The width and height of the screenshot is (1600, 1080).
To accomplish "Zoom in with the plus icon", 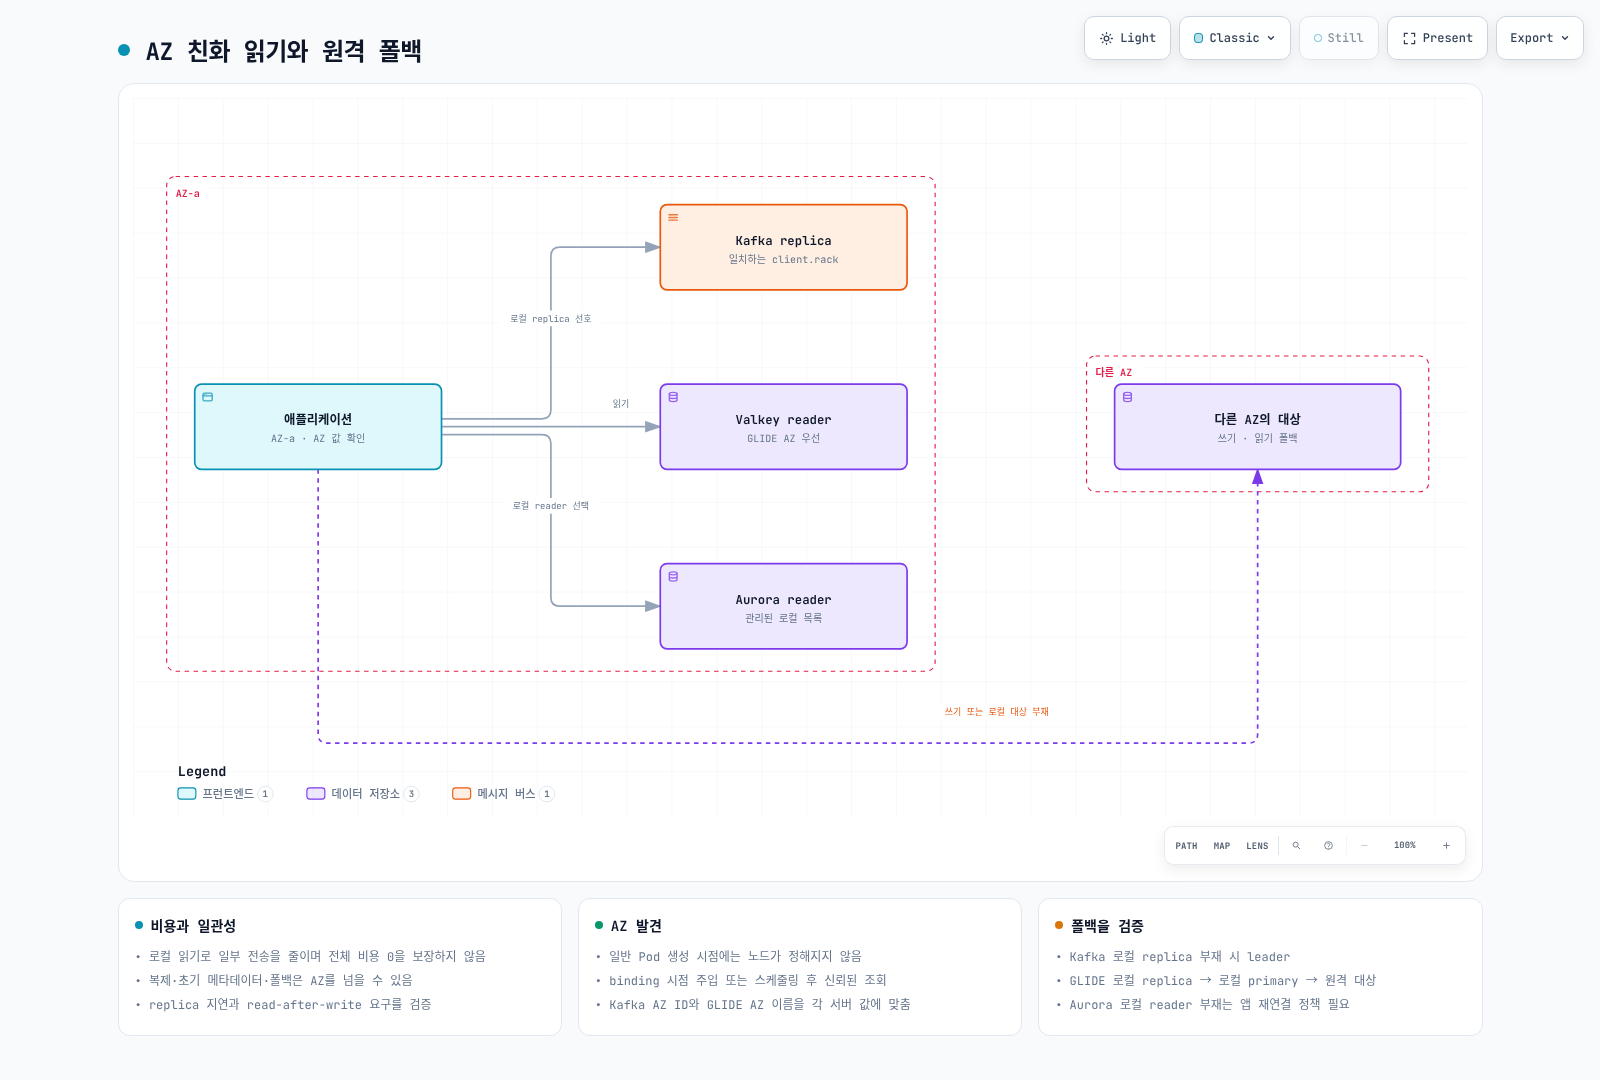I will (1446, 846).
